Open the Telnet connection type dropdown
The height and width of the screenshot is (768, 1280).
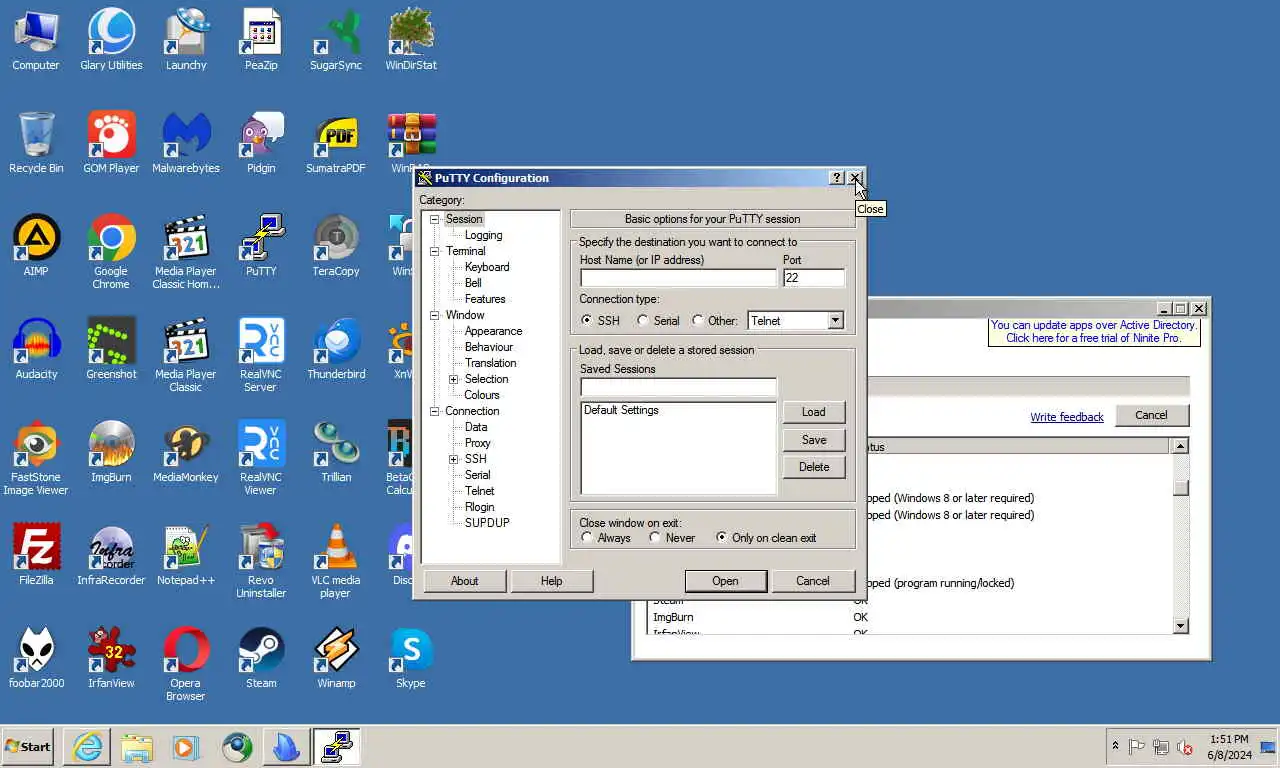click(836, 321)
